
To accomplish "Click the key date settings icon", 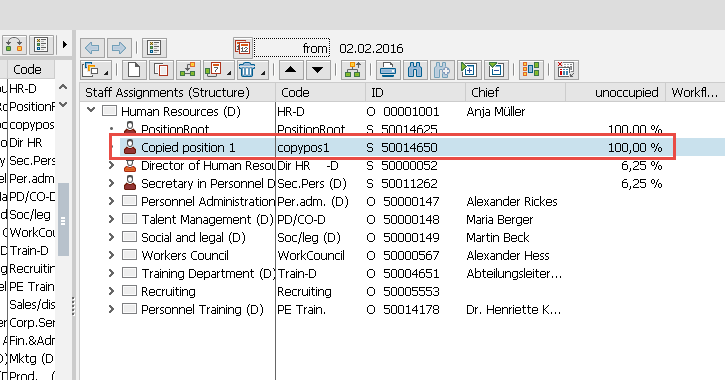I will click(x=565, y=70).
